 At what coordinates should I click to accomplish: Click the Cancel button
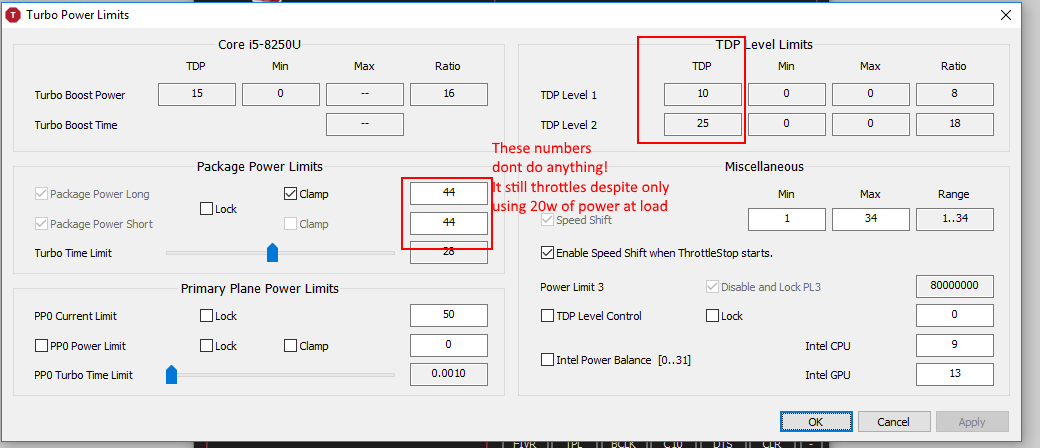pyautogui.click(x=893, y=421)
